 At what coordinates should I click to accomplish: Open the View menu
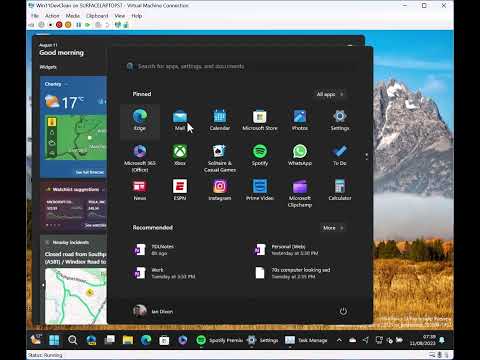click(x=120, y=16)
